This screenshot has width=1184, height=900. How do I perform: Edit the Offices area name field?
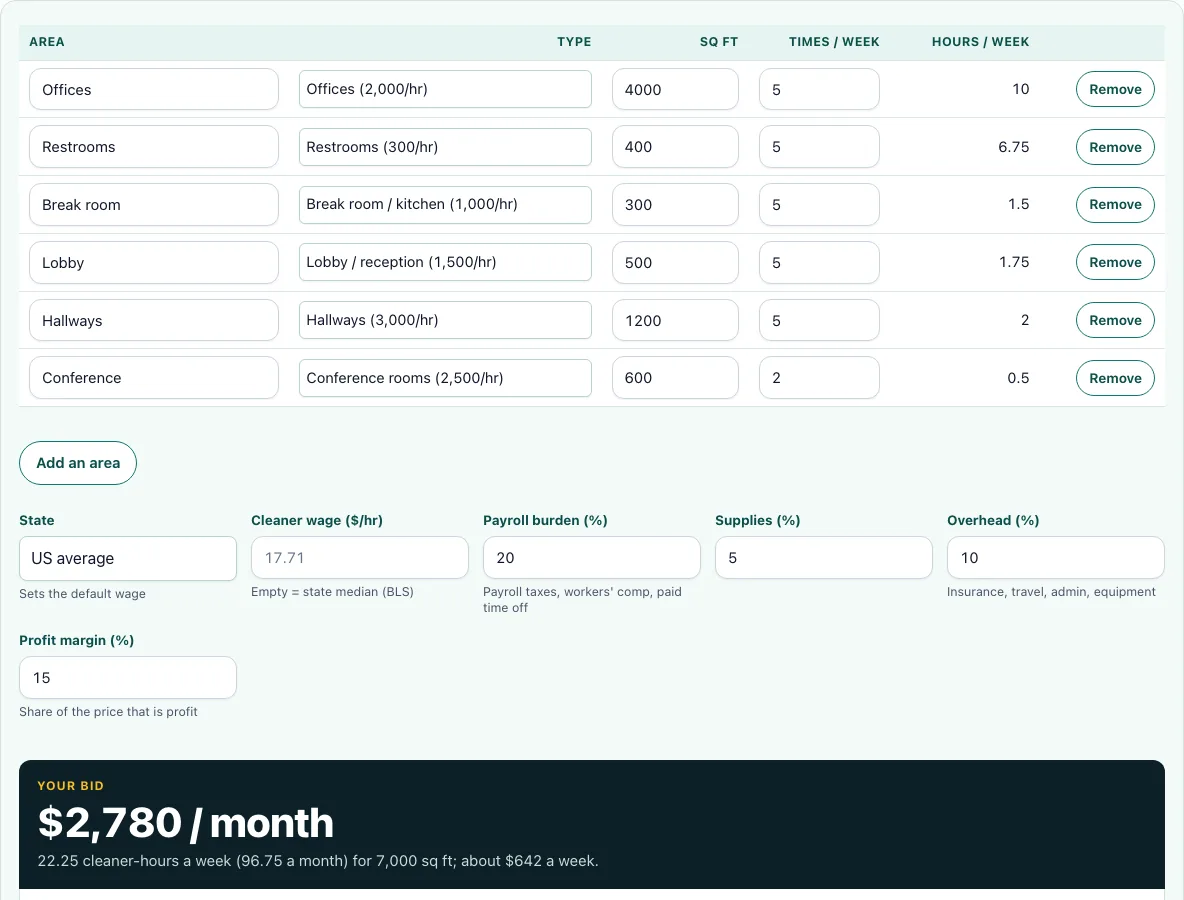tap(154, 89)
